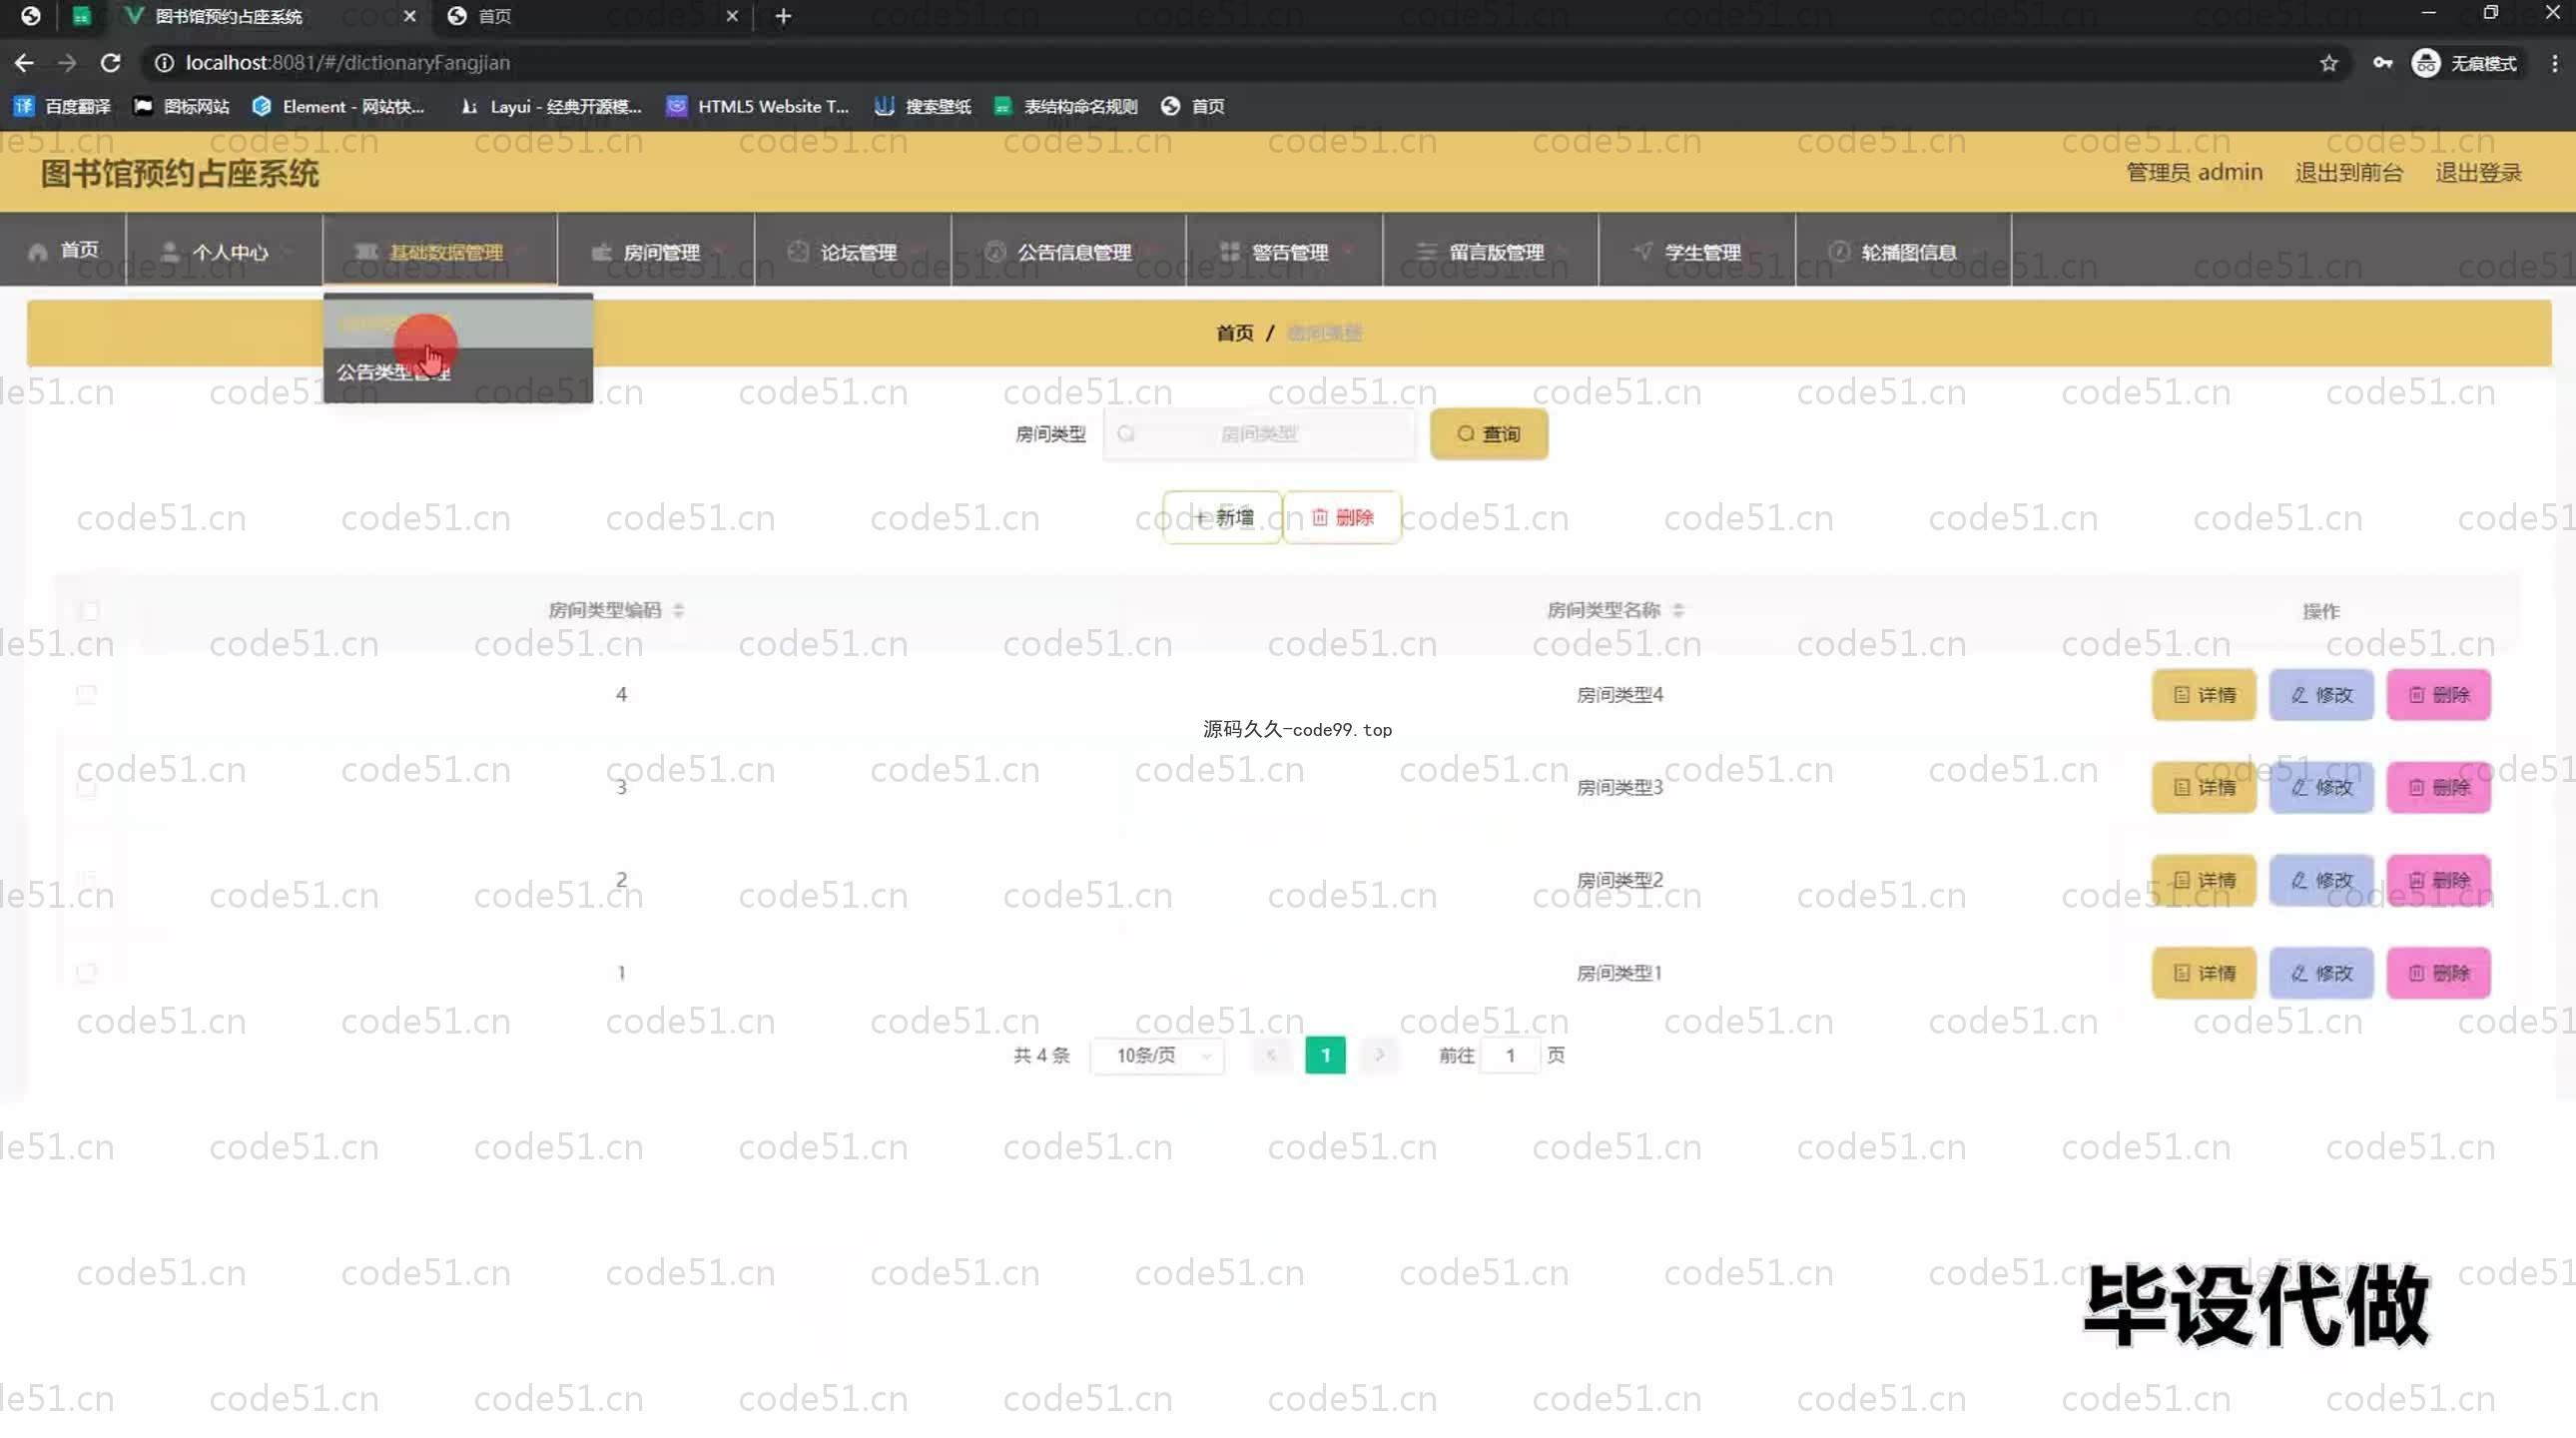Screen dimensions: 2576x1438
Task: Open the 轮播图信息 menu
Action: tap(1904, 250)
